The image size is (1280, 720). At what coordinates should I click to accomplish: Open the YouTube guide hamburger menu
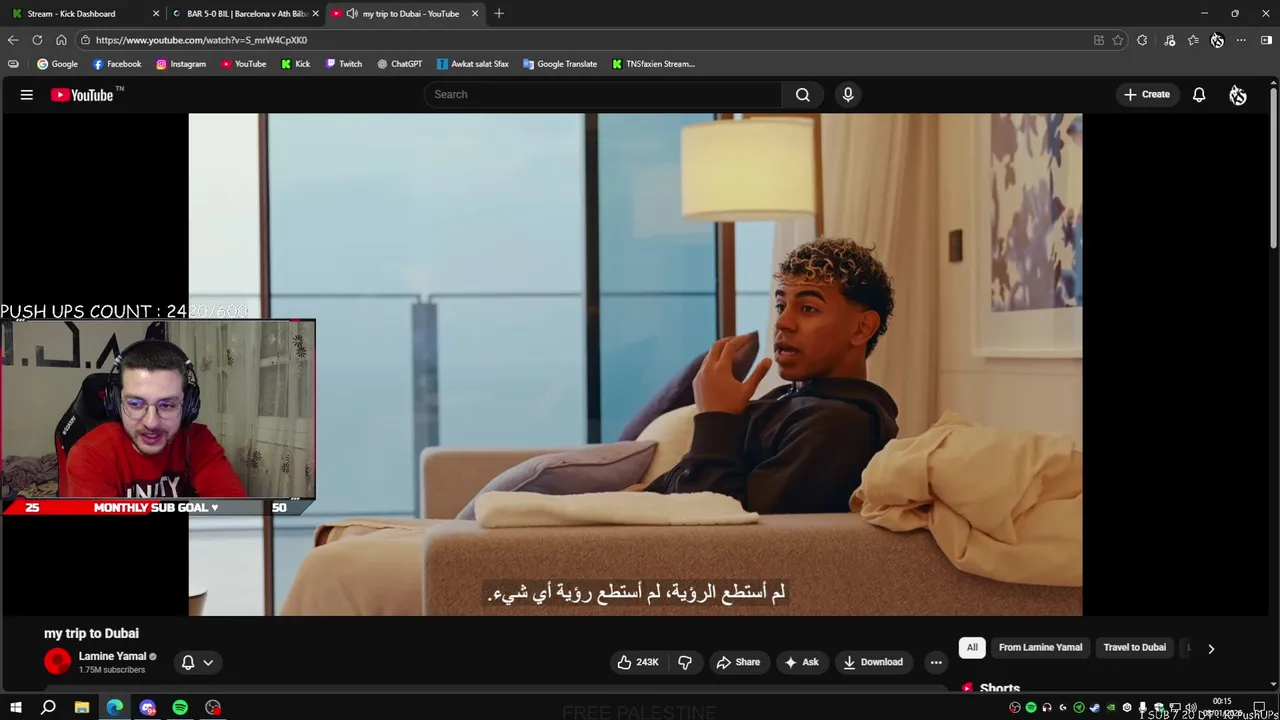[27, 95]
